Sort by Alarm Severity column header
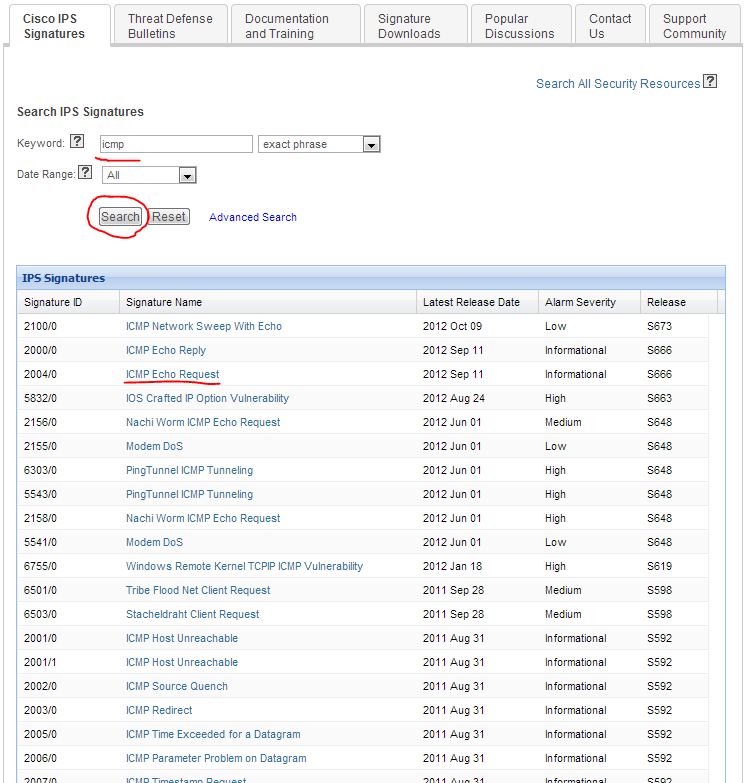The image size is (747, 783). tap(589, 302)
